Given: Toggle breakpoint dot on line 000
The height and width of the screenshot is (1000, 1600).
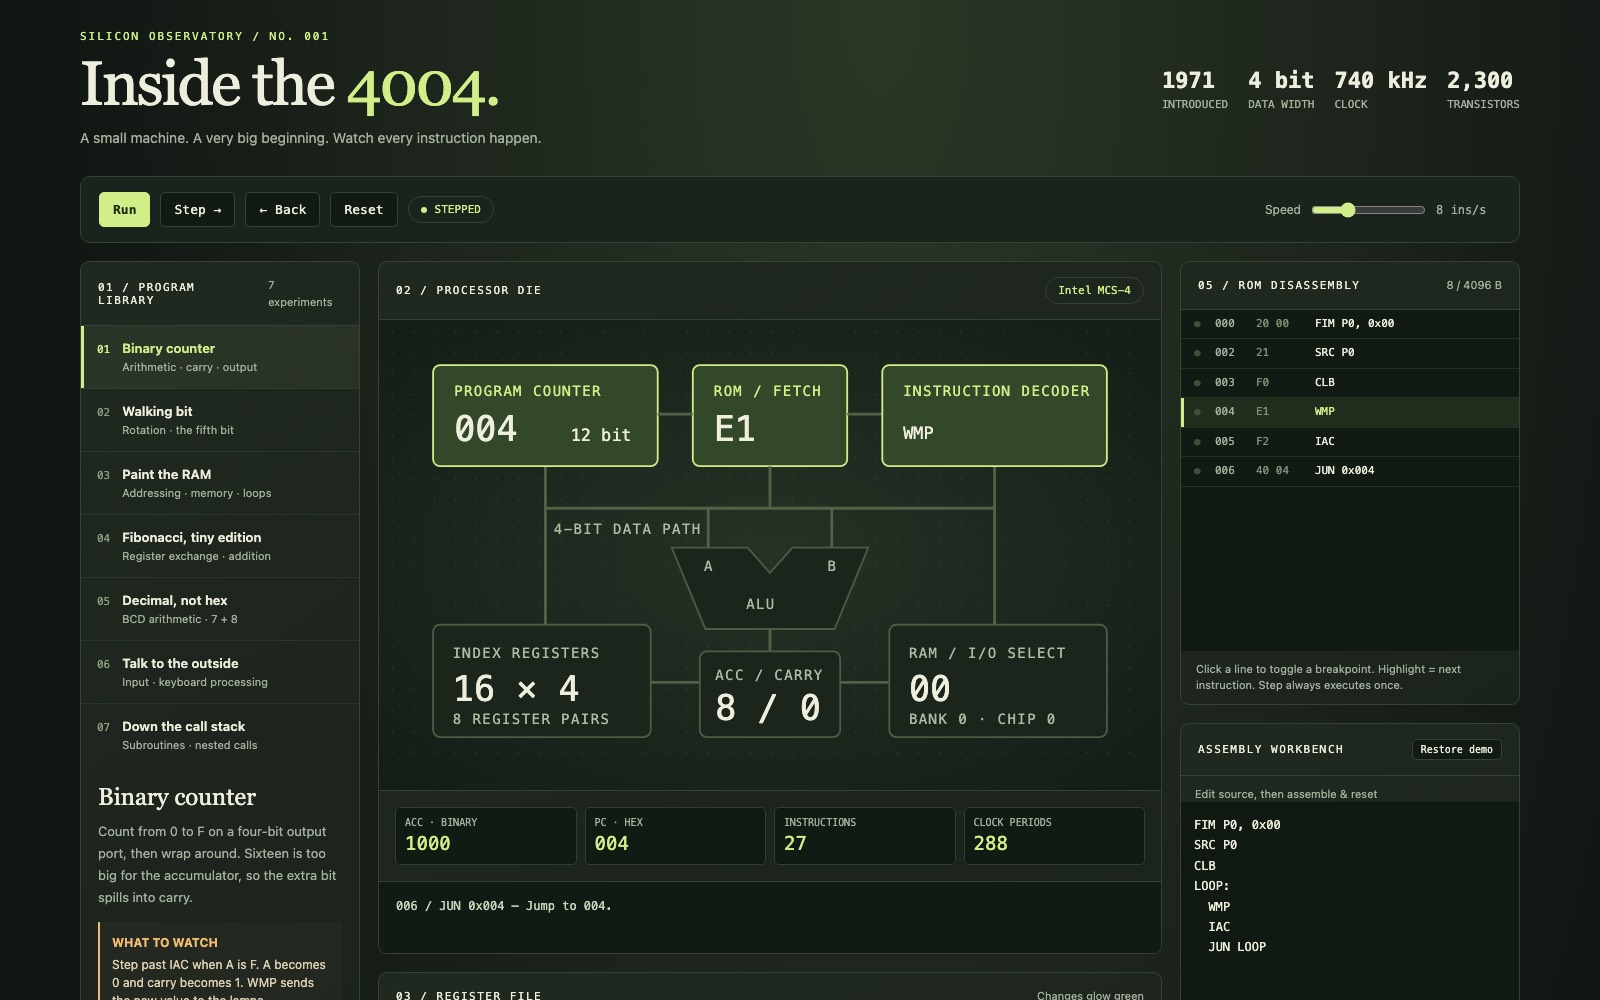Looking at the screenshot, I should click(x=1197, y=324).
